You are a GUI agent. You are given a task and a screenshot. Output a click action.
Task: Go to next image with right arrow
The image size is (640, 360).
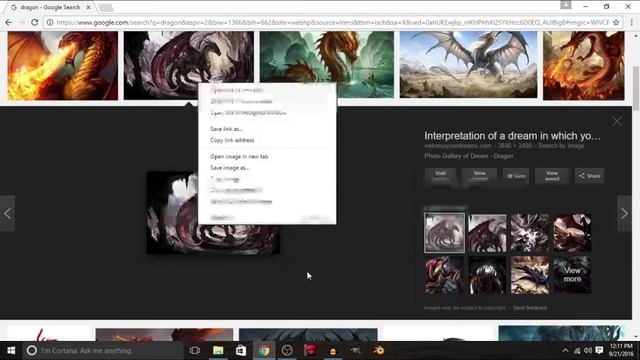624,213
